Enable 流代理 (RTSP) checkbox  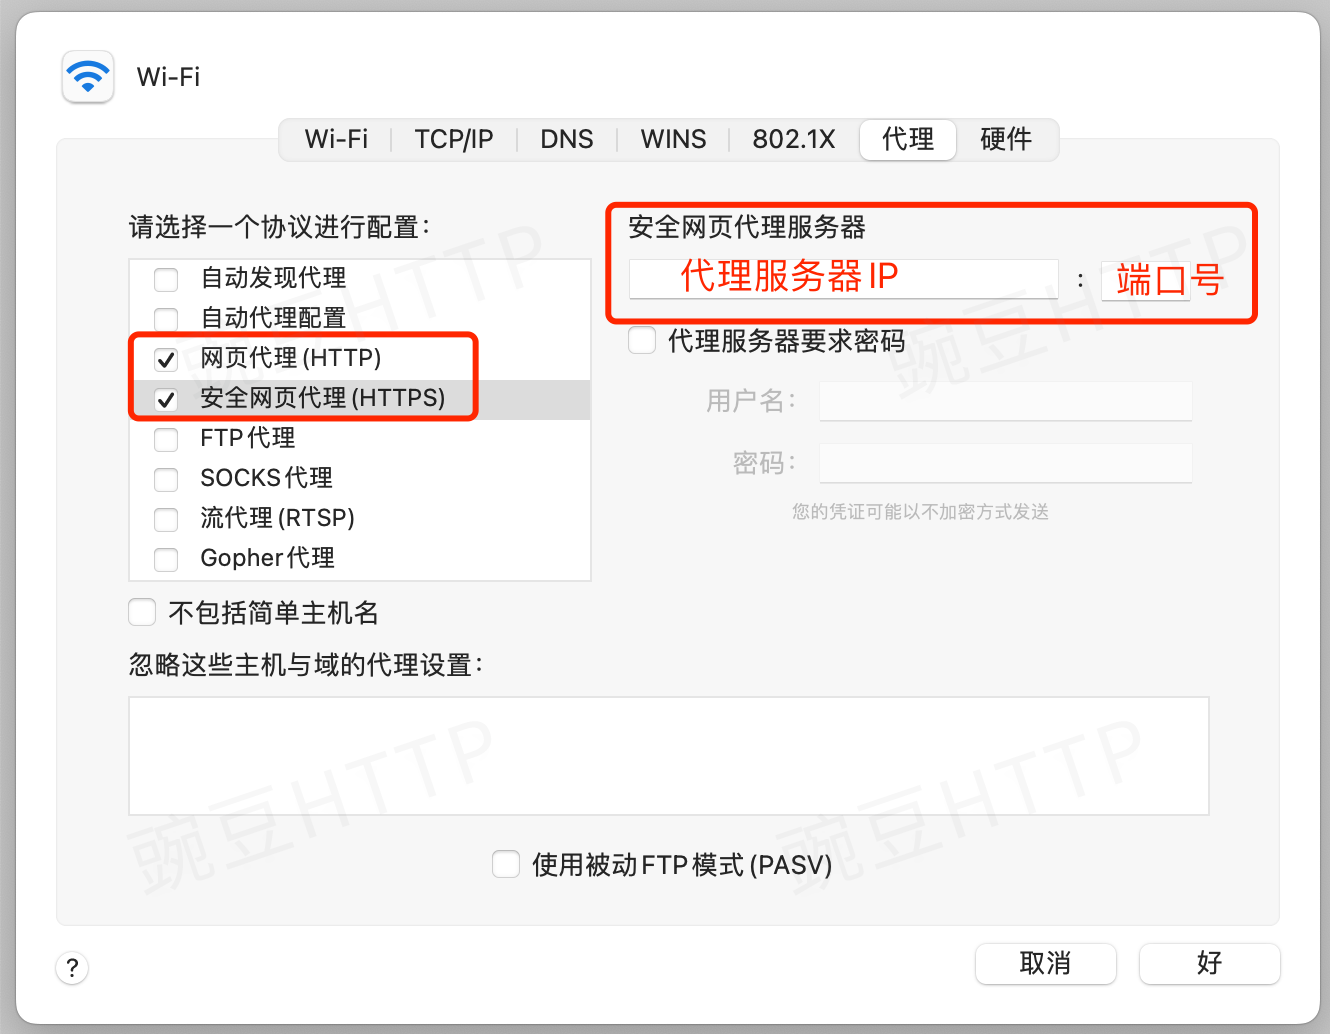click(166, 519)
